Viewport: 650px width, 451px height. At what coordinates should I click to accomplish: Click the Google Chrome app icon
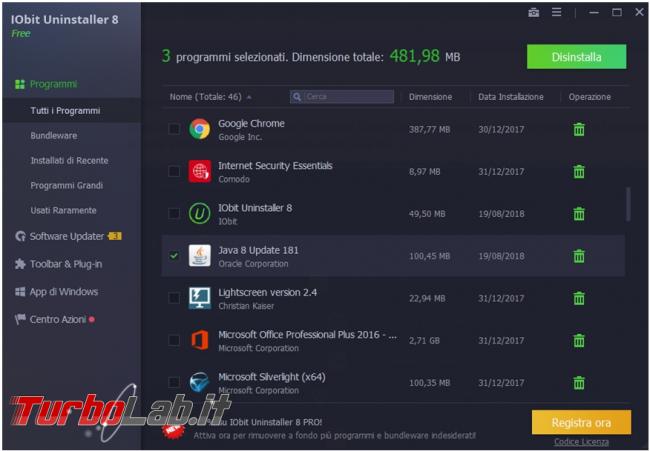[199, 129]
